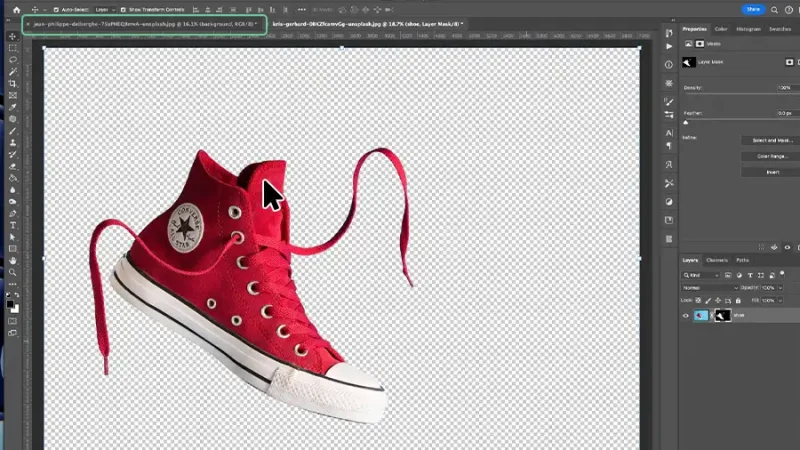This screenshot has height=450, width=800.
Task: Click the Share button
Action: pos(753,10)
